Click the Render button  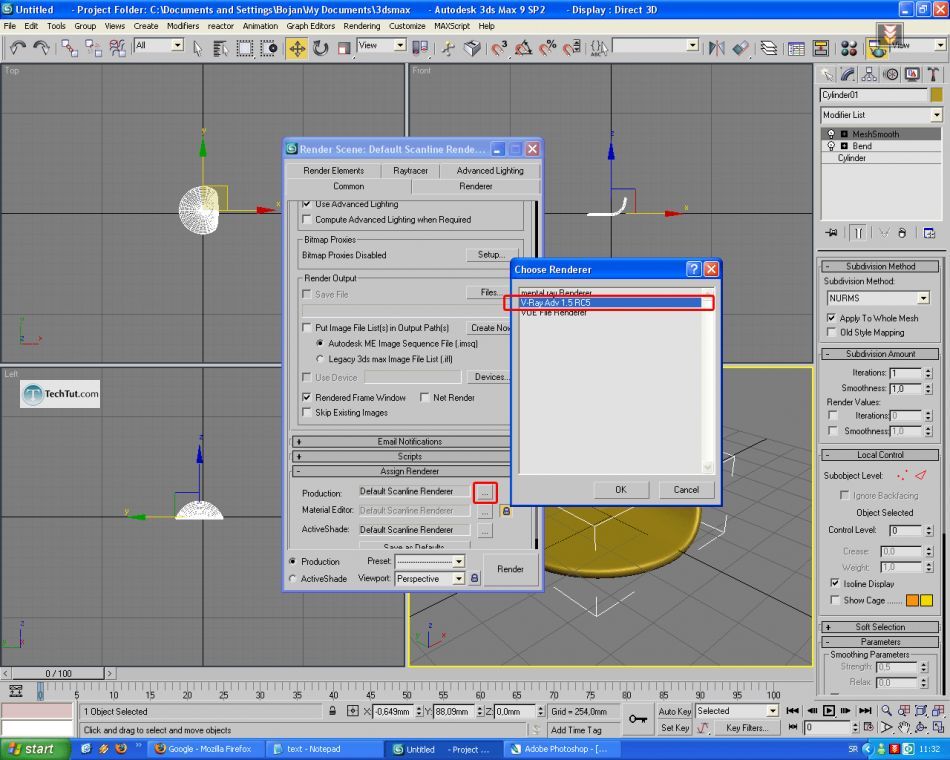(x=510, y=569)
